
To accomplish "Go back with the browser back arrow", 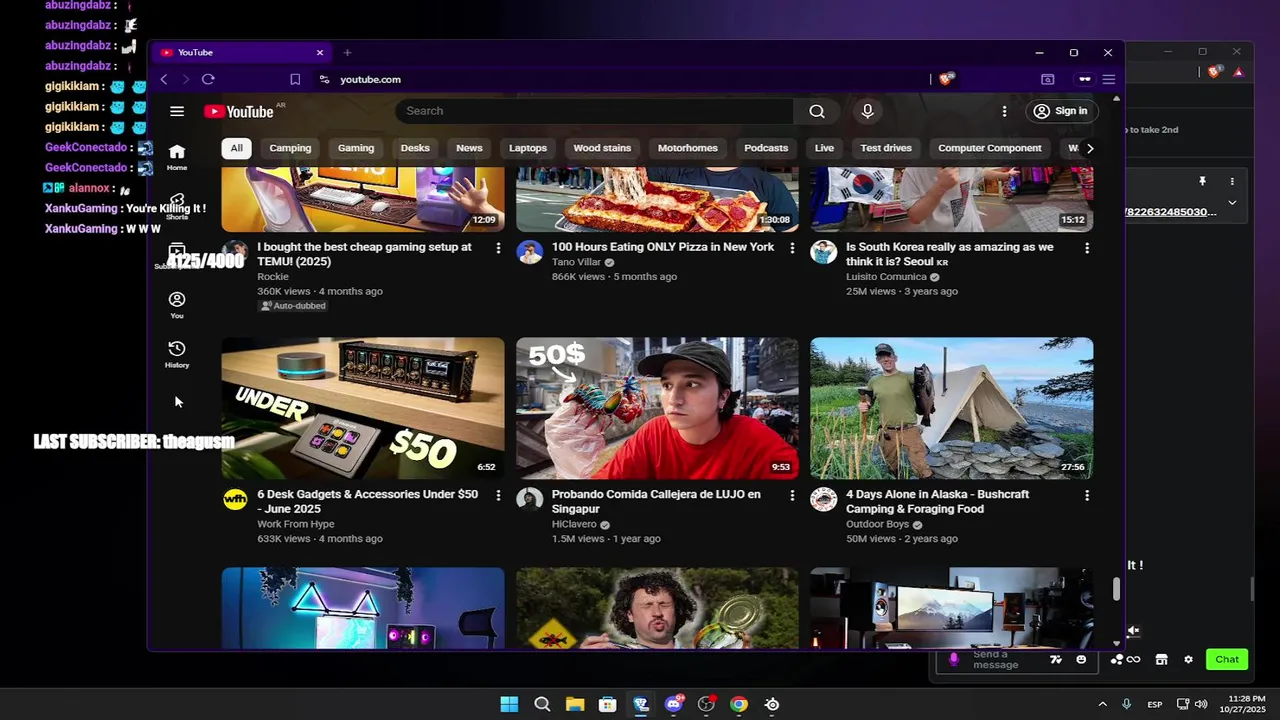I will tap(164, 79).
